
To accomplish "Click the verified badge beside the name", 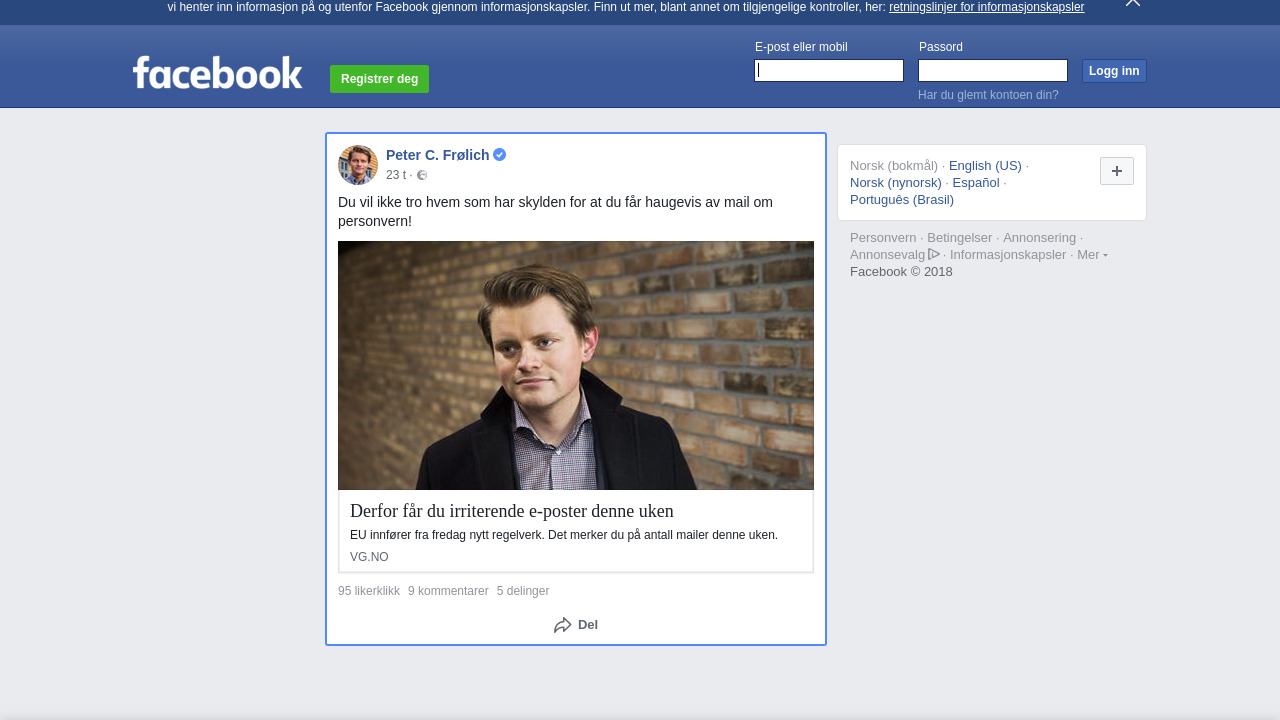I will pyautogui.click(x=499, y=154).
